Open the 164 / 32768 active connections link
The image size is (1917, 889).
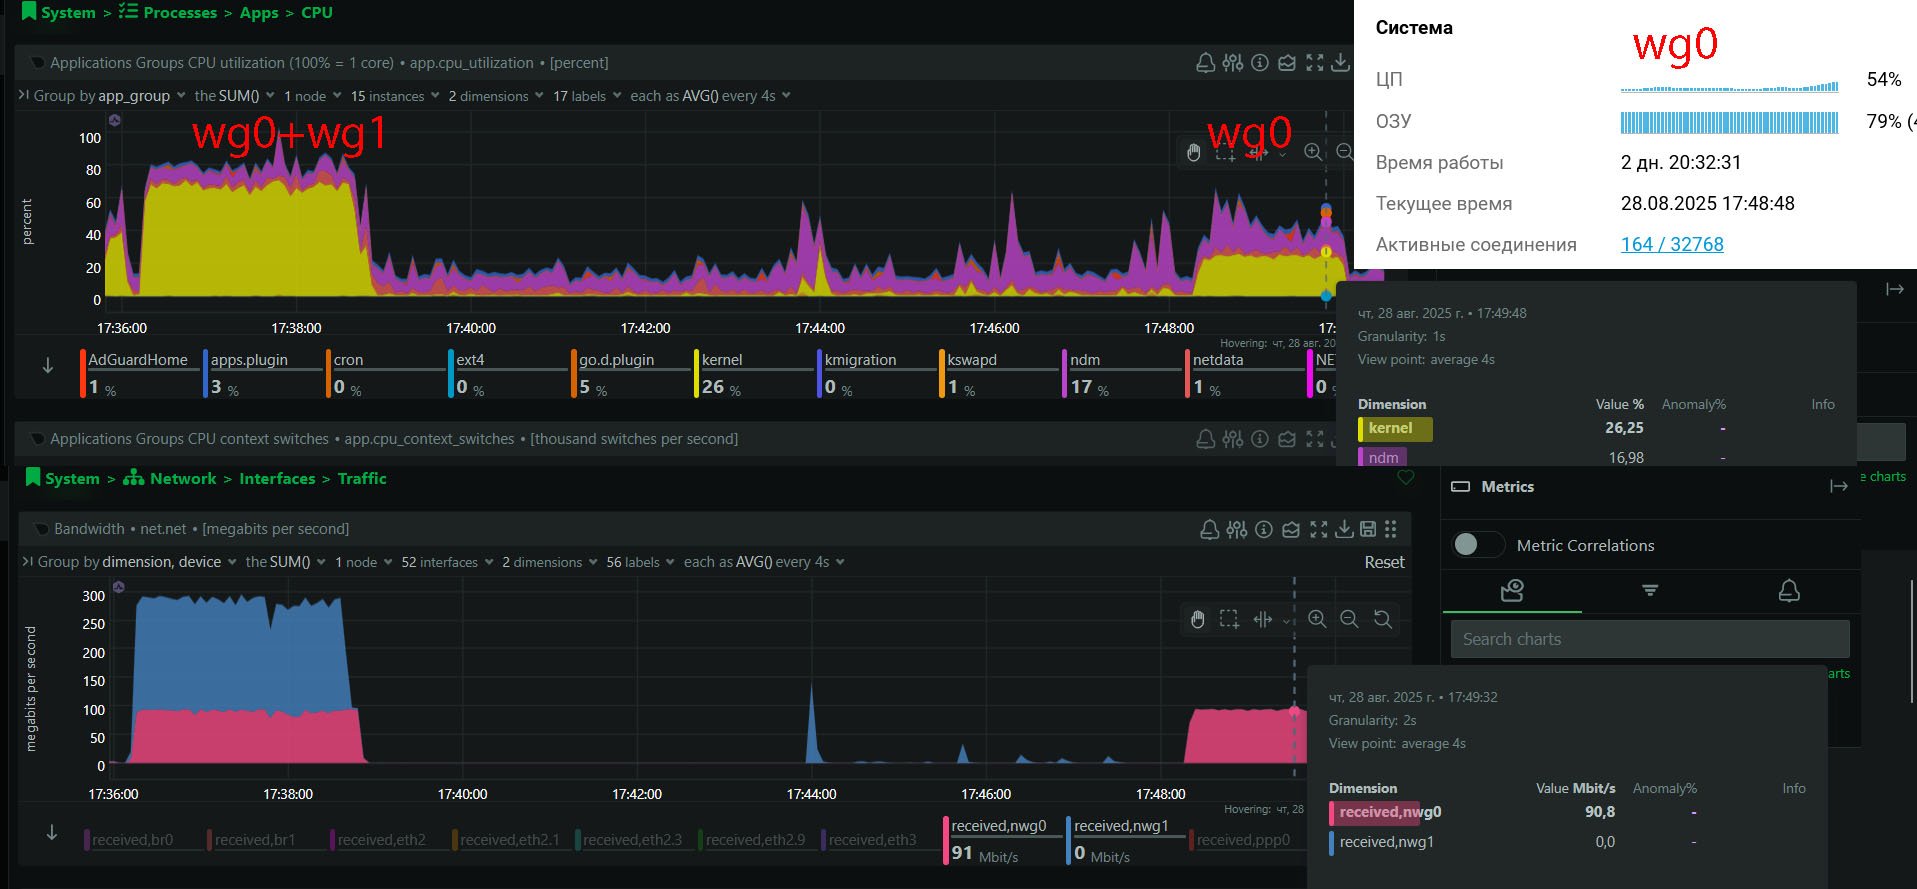[1672, 244]
